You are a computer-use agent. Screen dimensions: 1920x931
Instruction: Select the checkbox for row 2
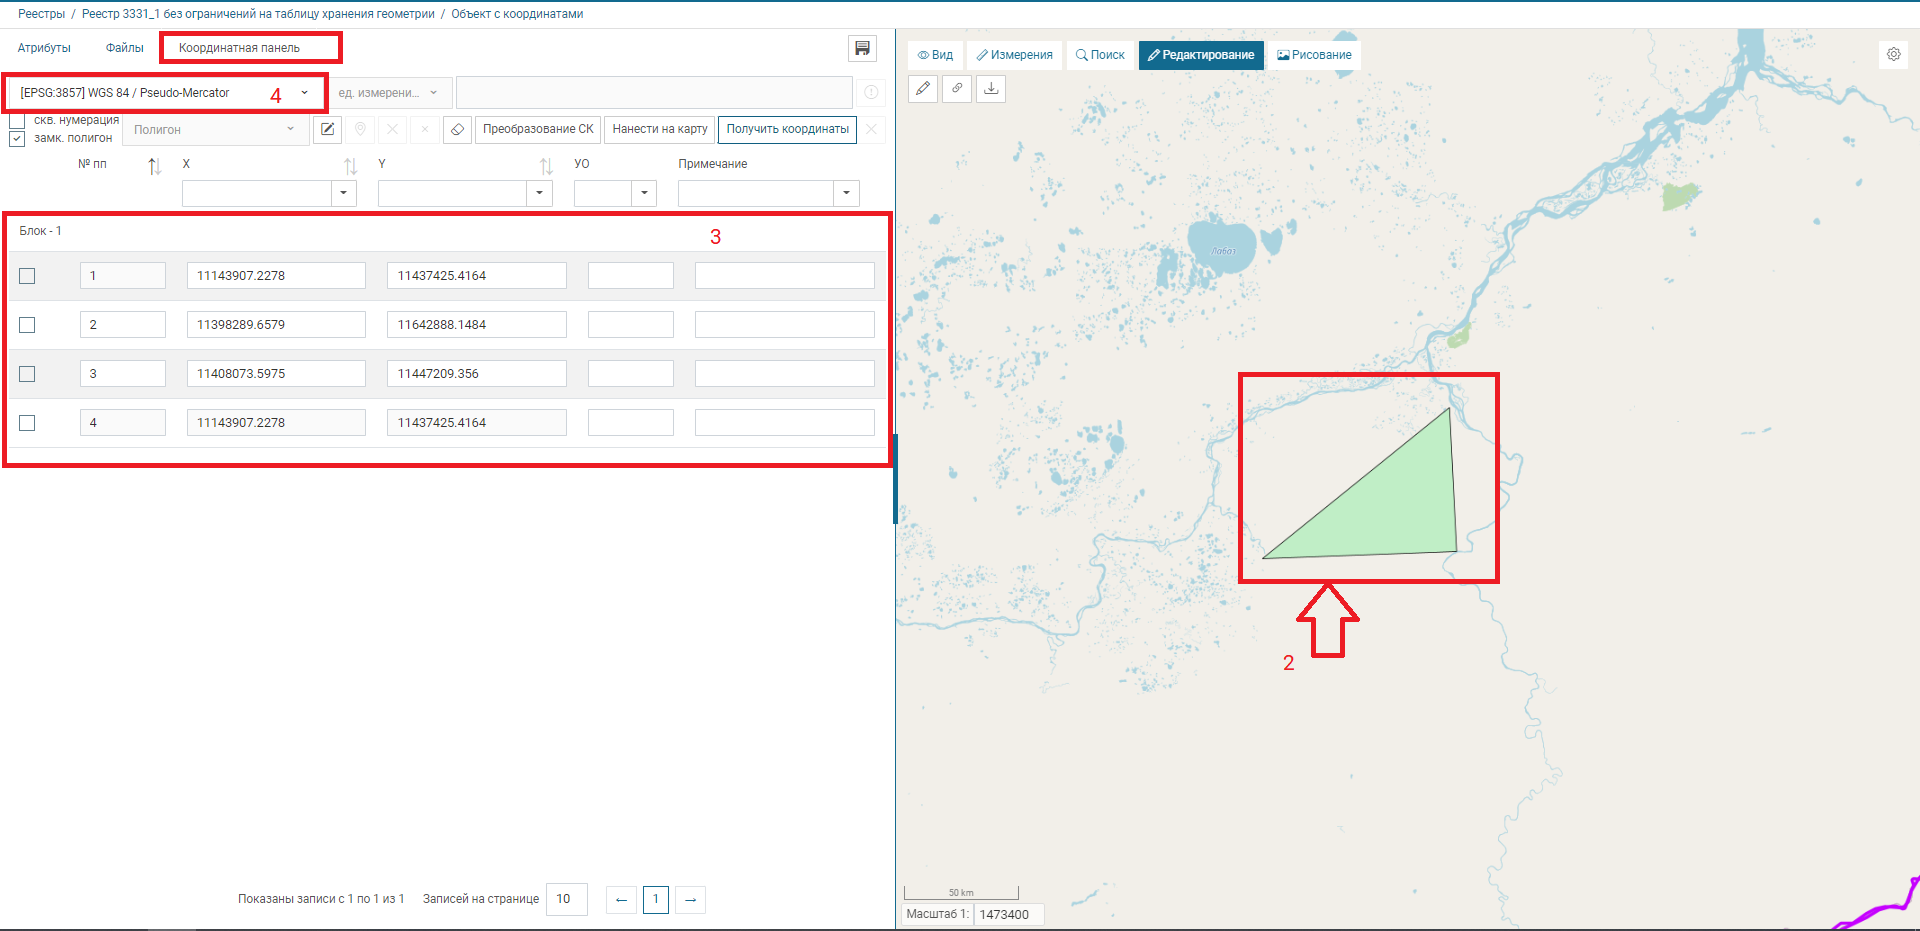[27, 325]
